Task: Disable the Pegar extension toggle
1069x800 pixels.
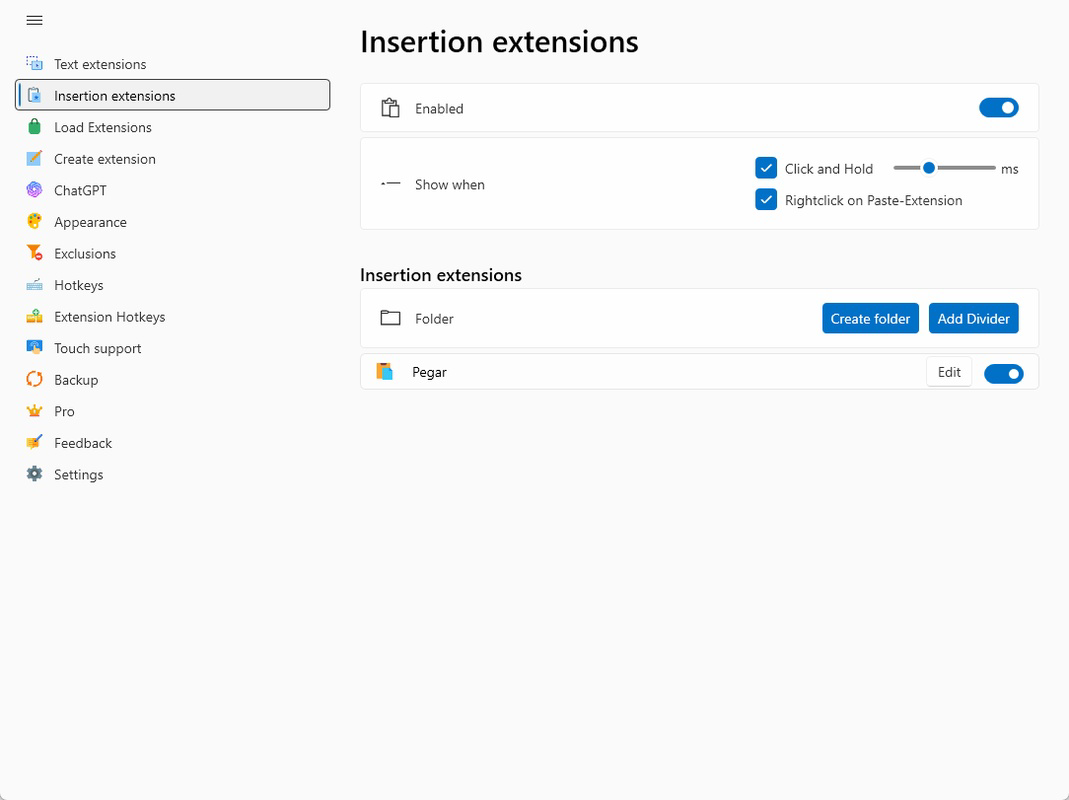Action: 1004,373
